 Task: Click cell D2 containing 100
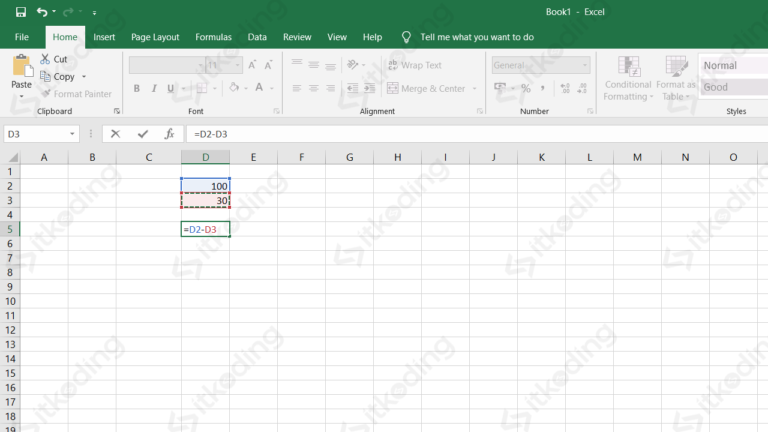click(x=205, y=186)
